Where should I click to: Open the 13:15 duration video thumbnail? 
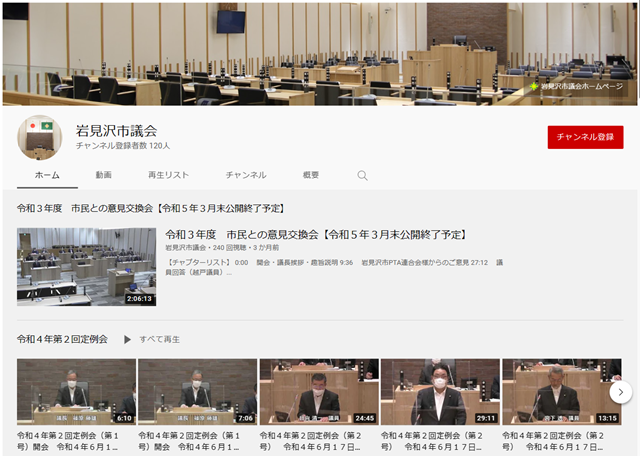click(560, 392)
